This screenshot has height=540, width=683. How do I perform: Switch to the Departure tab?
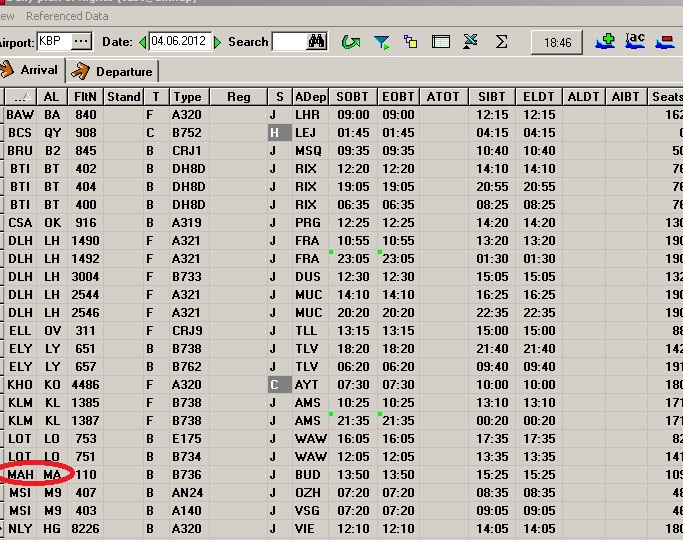pyautogui.click(x=113, y=72)
